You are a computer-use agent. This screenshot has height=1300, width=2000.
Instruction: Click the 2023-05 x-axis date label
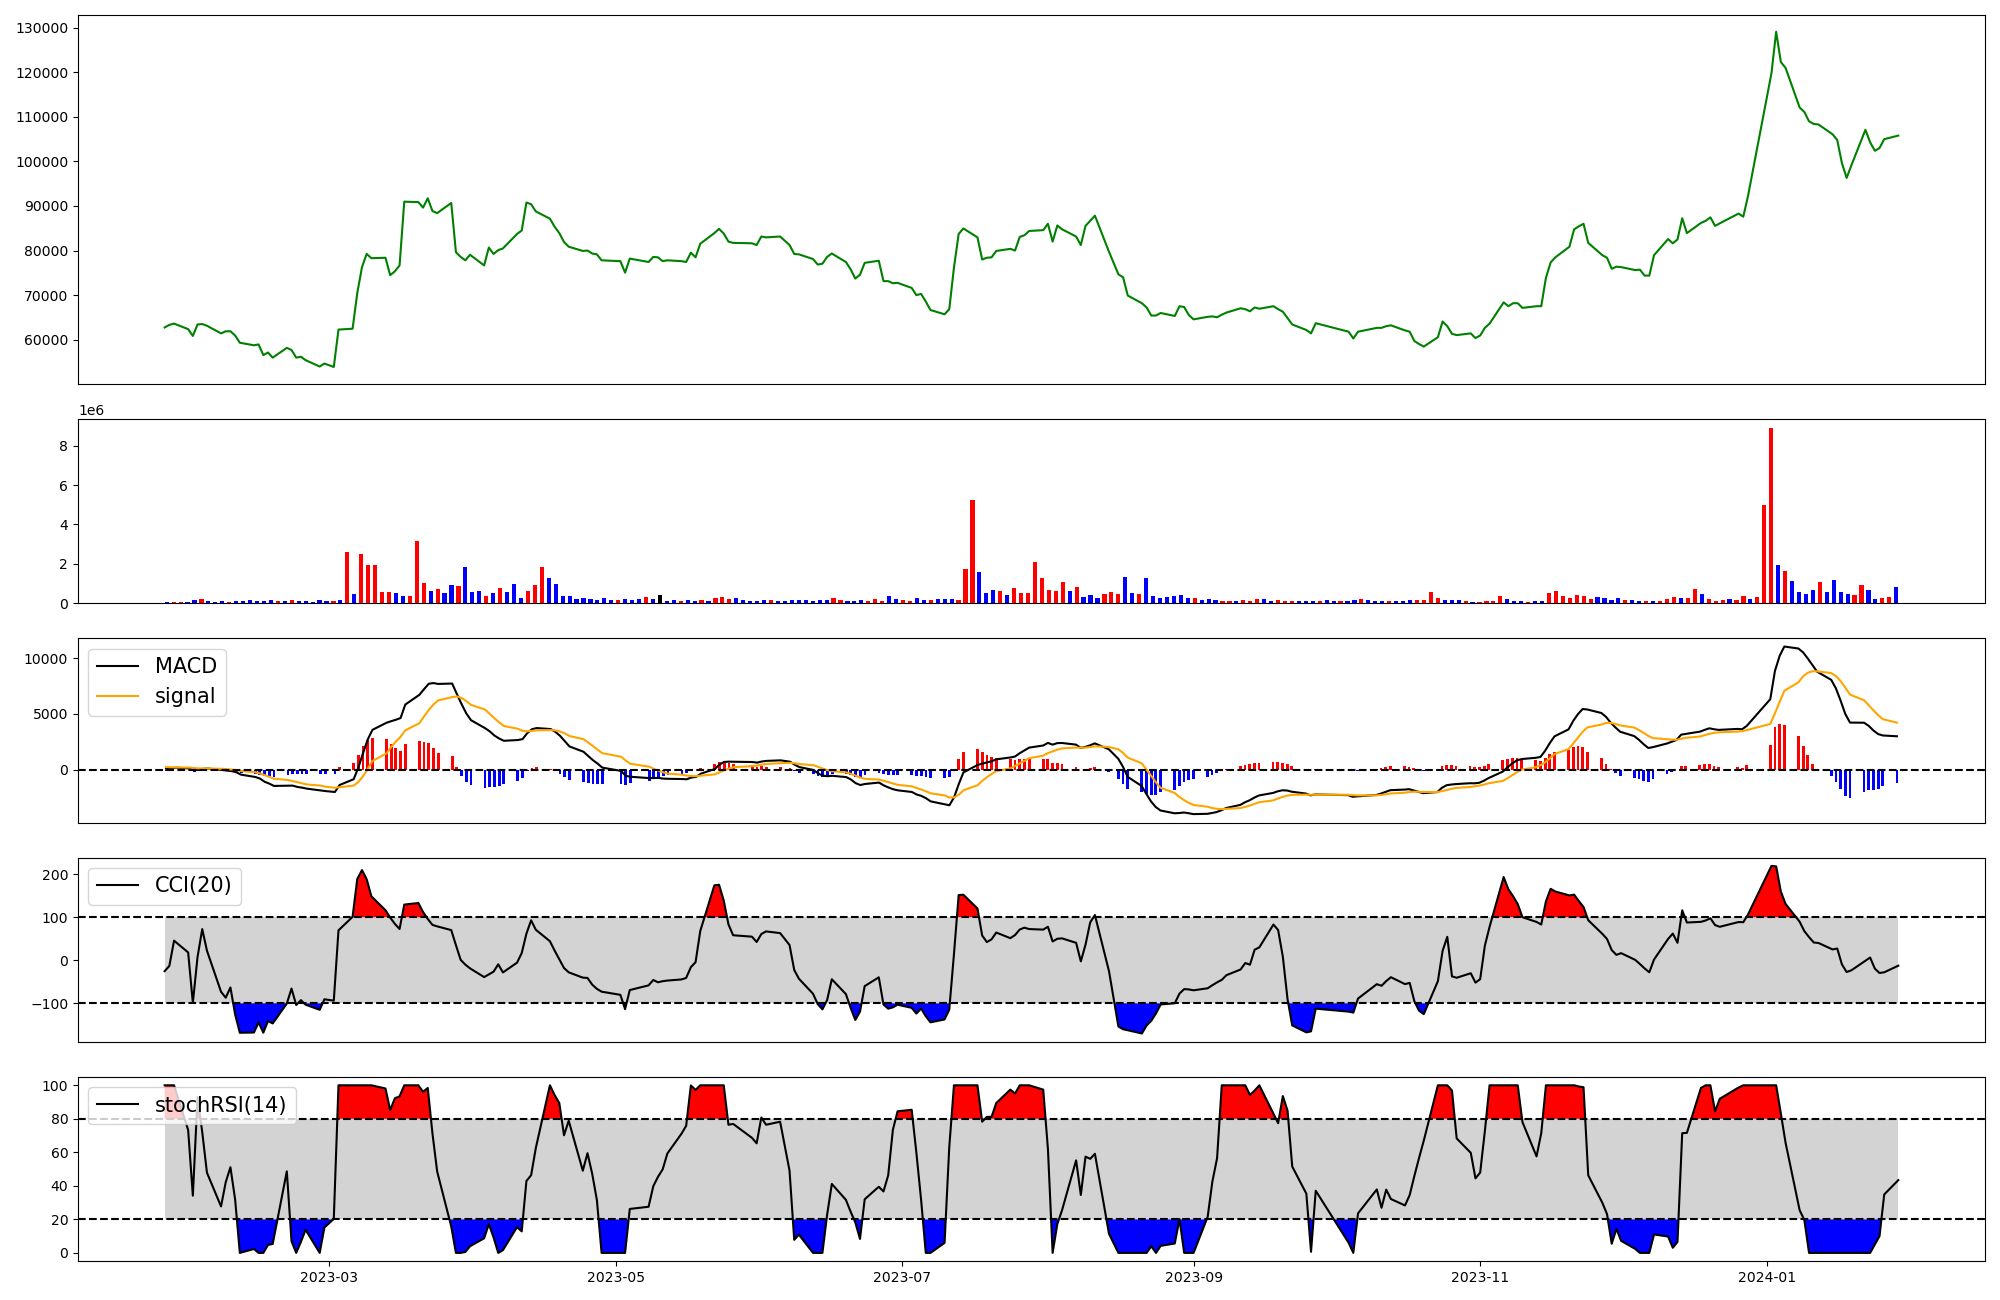point(616,1277)
